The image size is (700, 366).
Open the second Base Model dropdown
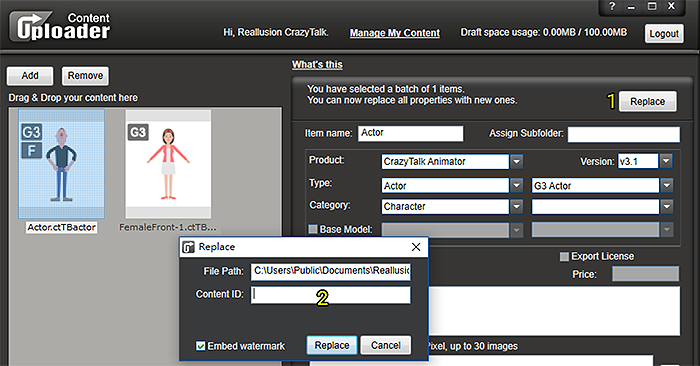667,230
